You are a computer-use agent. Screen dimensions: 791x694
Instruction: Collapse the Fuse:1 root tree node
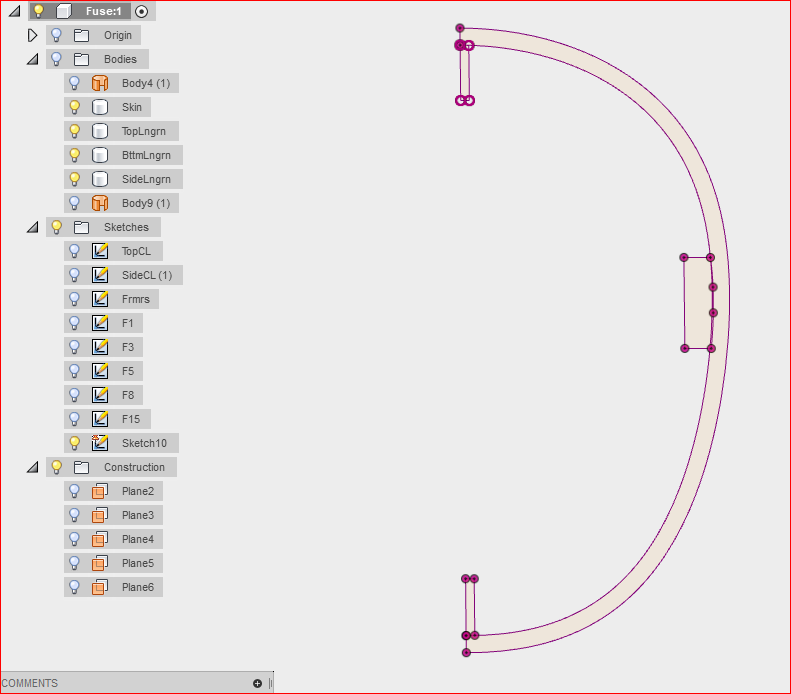15,11
